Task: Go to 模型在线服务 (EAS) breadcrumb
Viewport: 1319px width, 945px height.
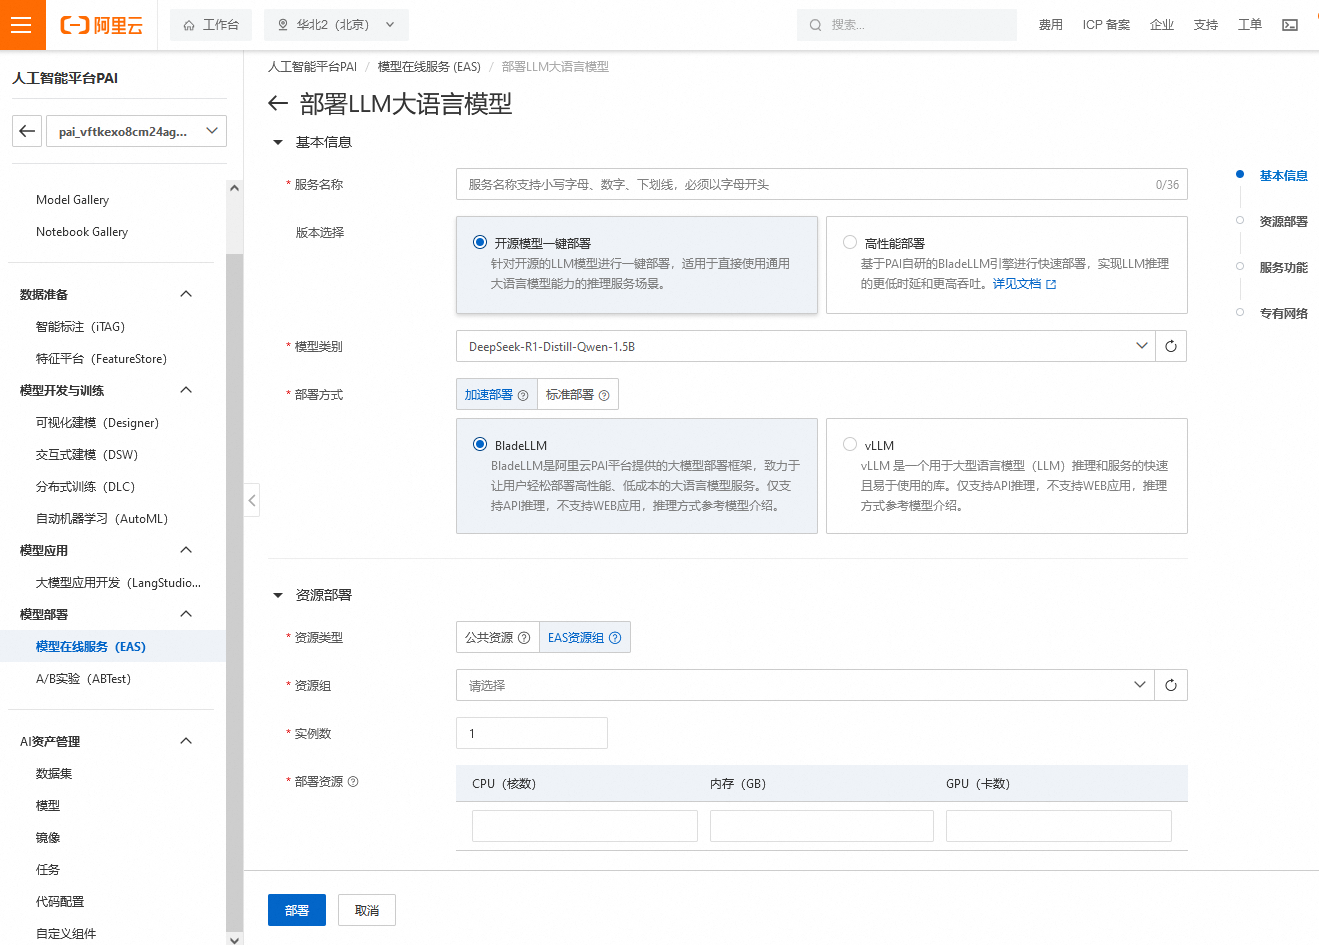Action: click(429, 67)
